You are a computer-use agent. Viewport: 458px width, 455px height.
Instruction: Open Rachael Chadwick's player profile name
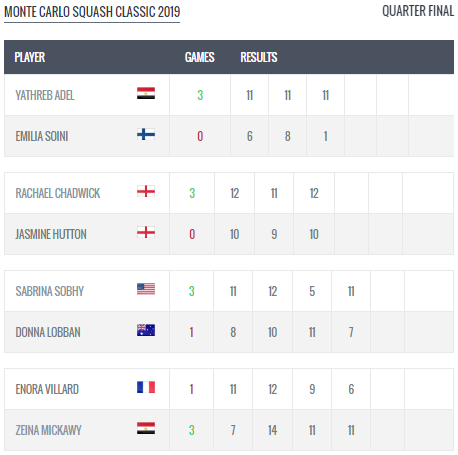pos(58,193)
